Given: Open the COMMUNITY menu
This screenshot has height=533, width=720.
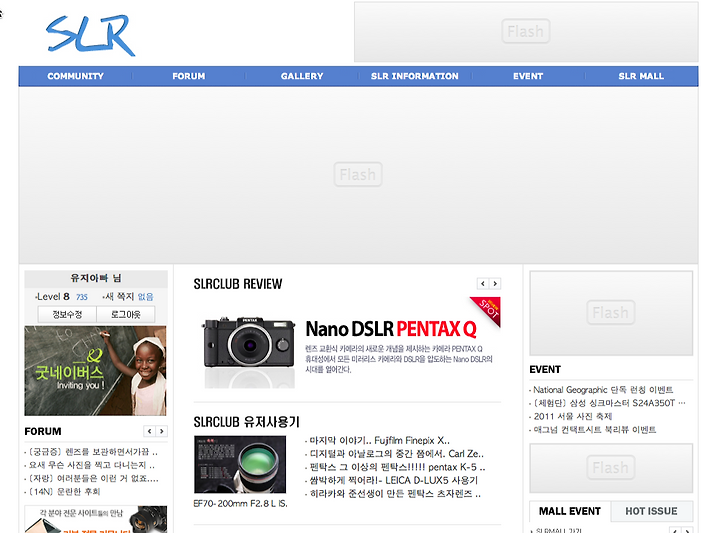Looking at the screenshot, I should point(75,76).
